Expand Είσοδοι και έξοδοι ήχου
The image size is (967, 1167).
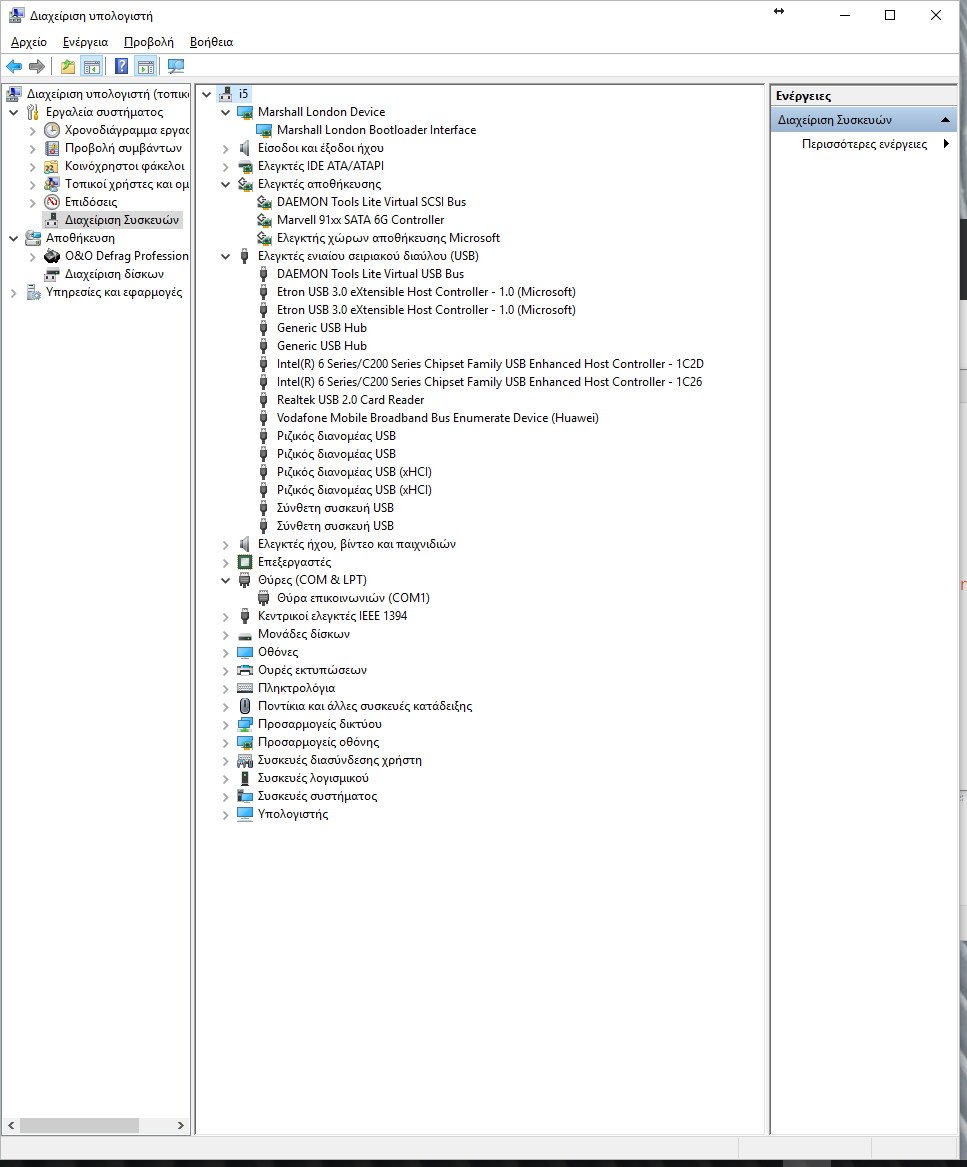coord(226,149)
